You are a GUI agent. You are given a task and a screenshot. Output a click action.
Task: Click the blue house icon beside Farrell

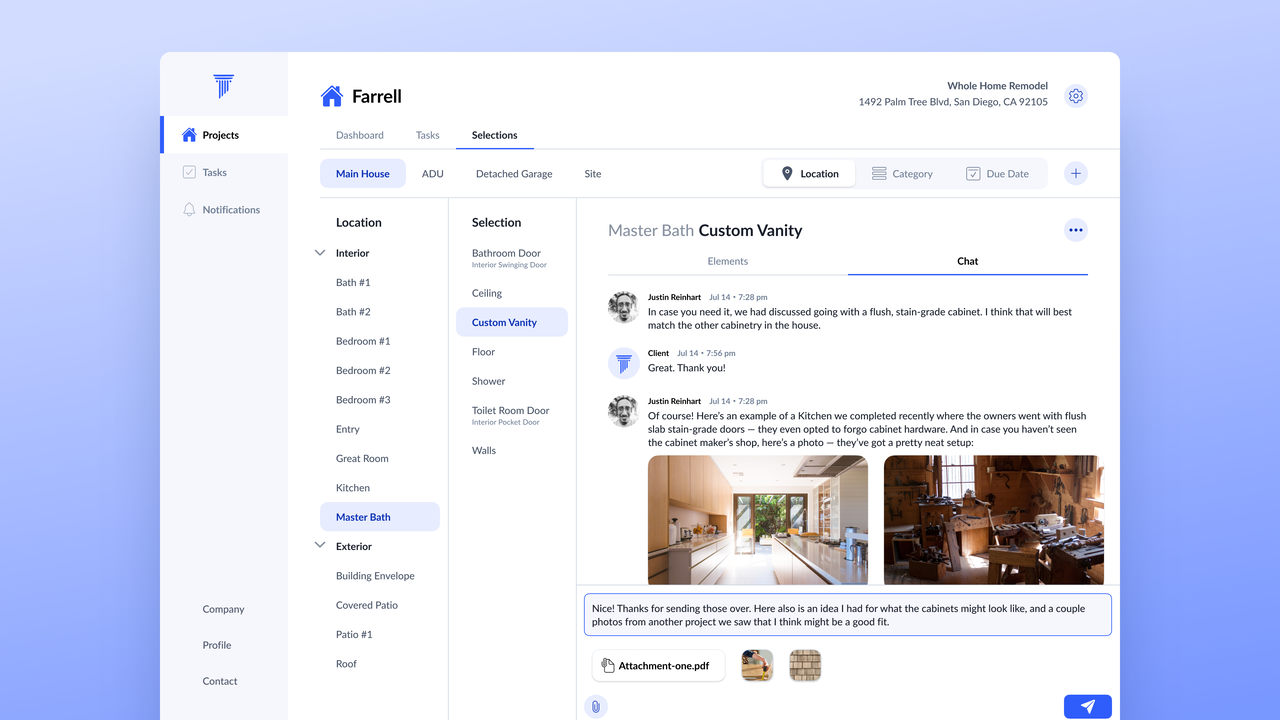coord(331,96)
